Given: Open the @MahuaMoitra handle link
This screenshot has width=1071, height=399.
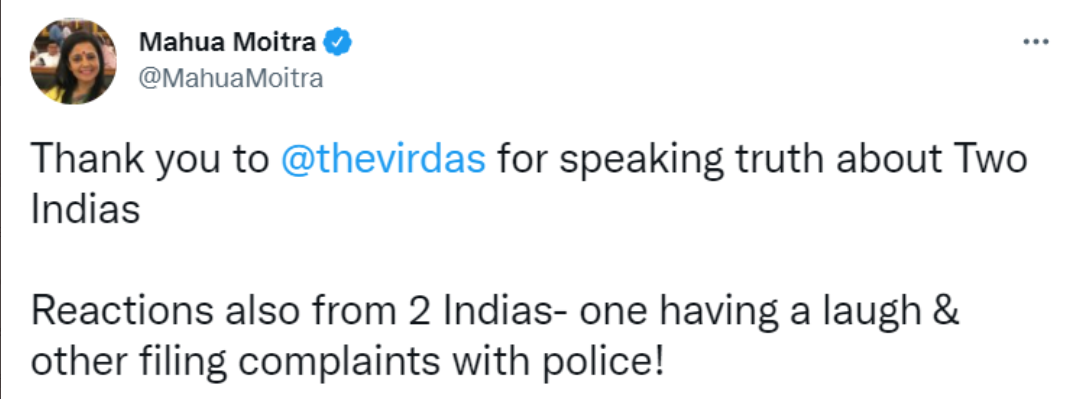Looking at the screenshot, I should (x=231, y=79).
